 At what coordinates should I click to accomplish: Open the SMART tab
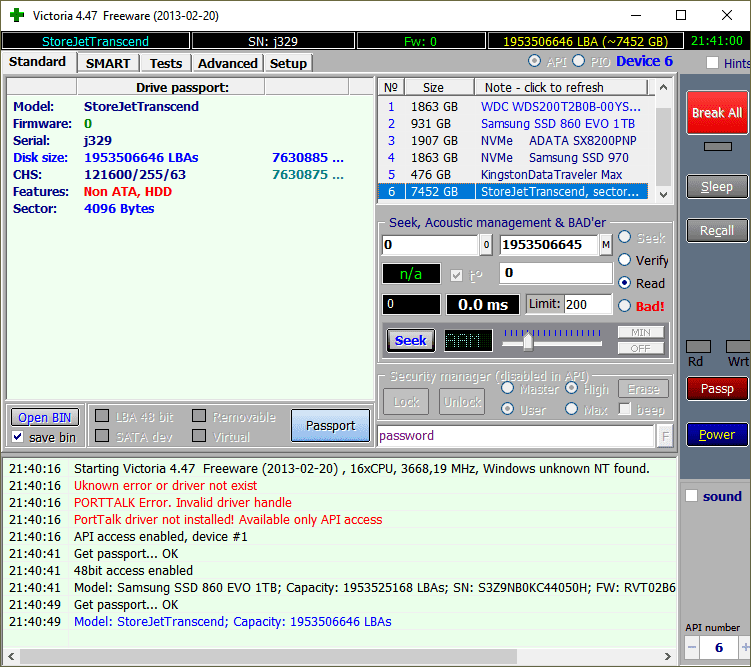click(x=108, y=63)
